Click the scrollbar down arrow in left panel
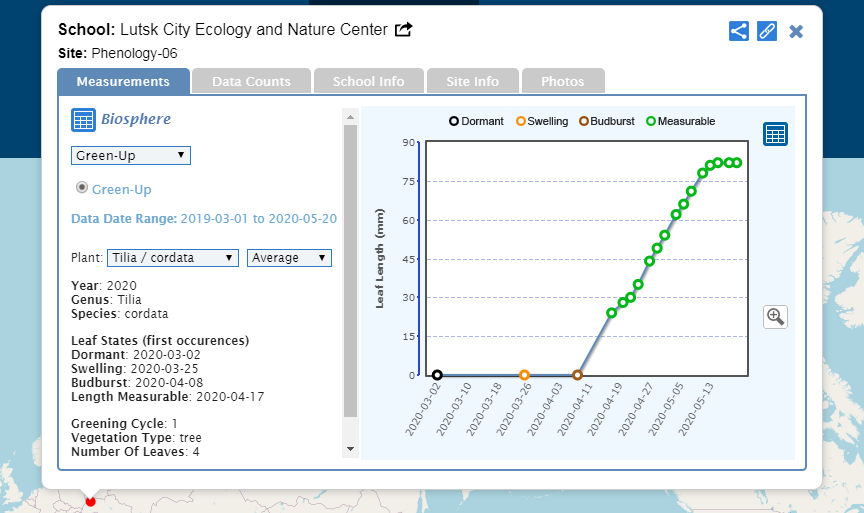The width and height of the screenshot is (864, 513). tap(350, 449)
